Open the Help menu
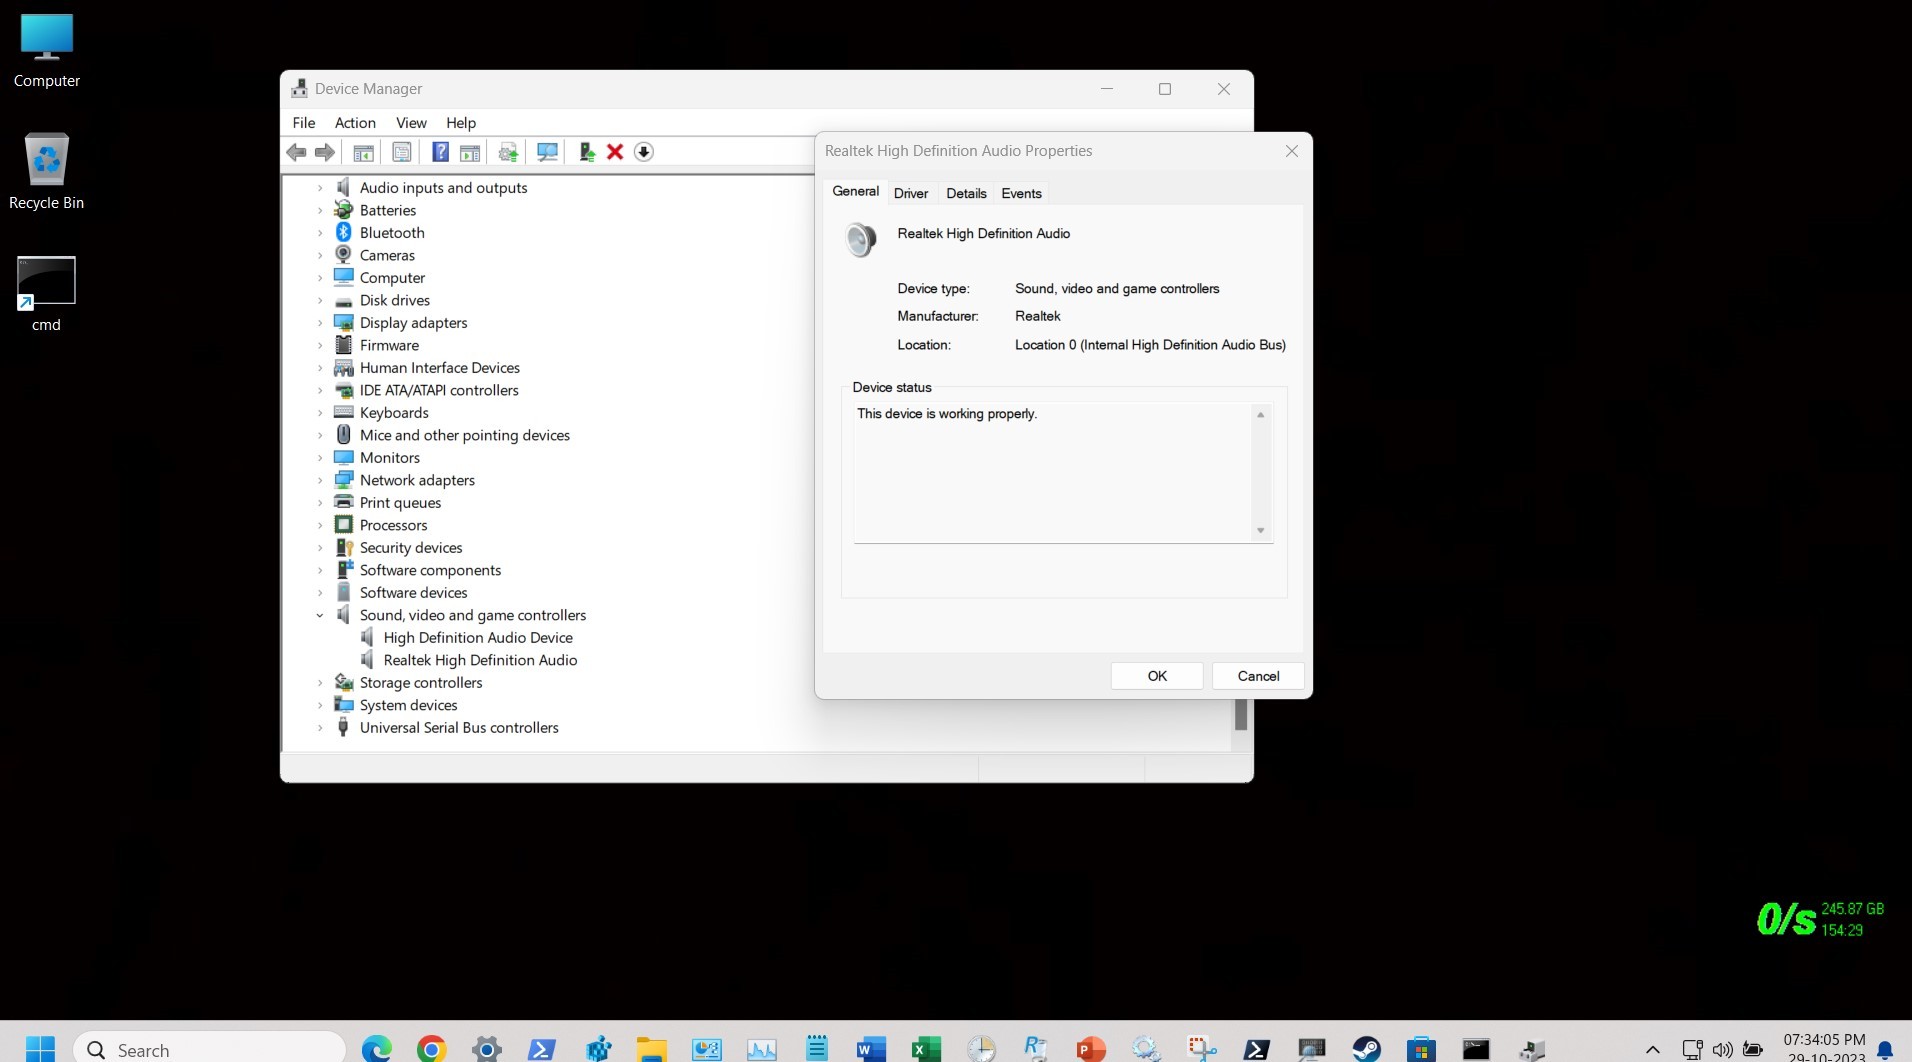Screen dimensions: 1912x1062 [461, 123]
